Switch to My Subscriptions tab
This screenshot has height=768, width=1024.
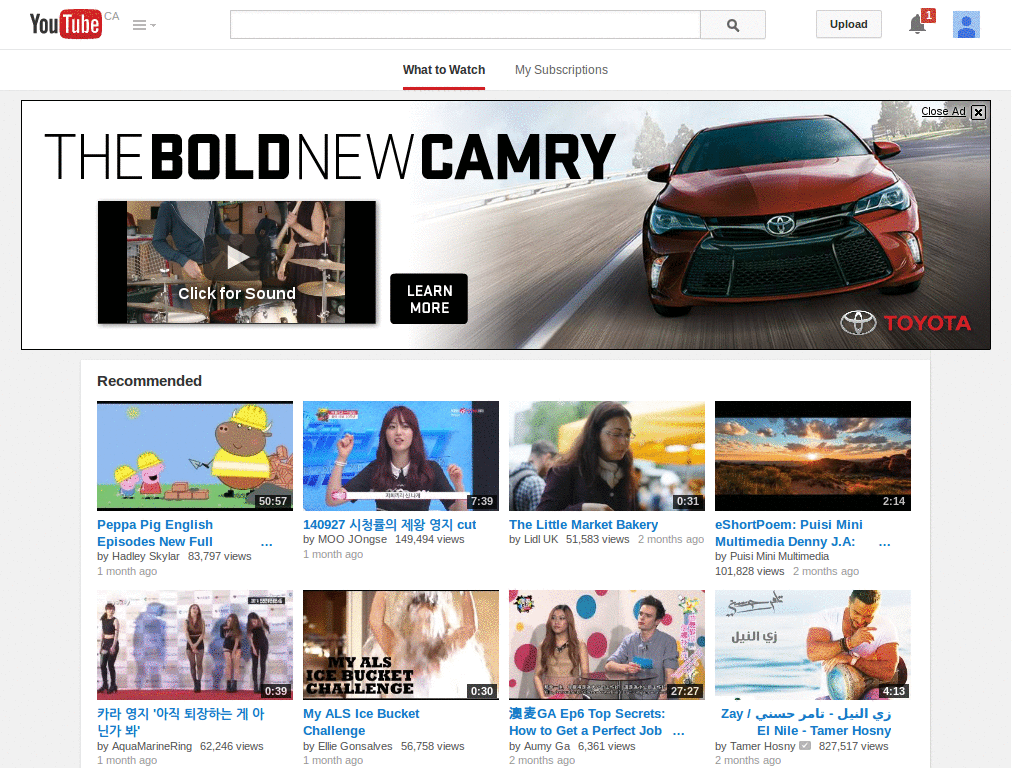point(561,70)
